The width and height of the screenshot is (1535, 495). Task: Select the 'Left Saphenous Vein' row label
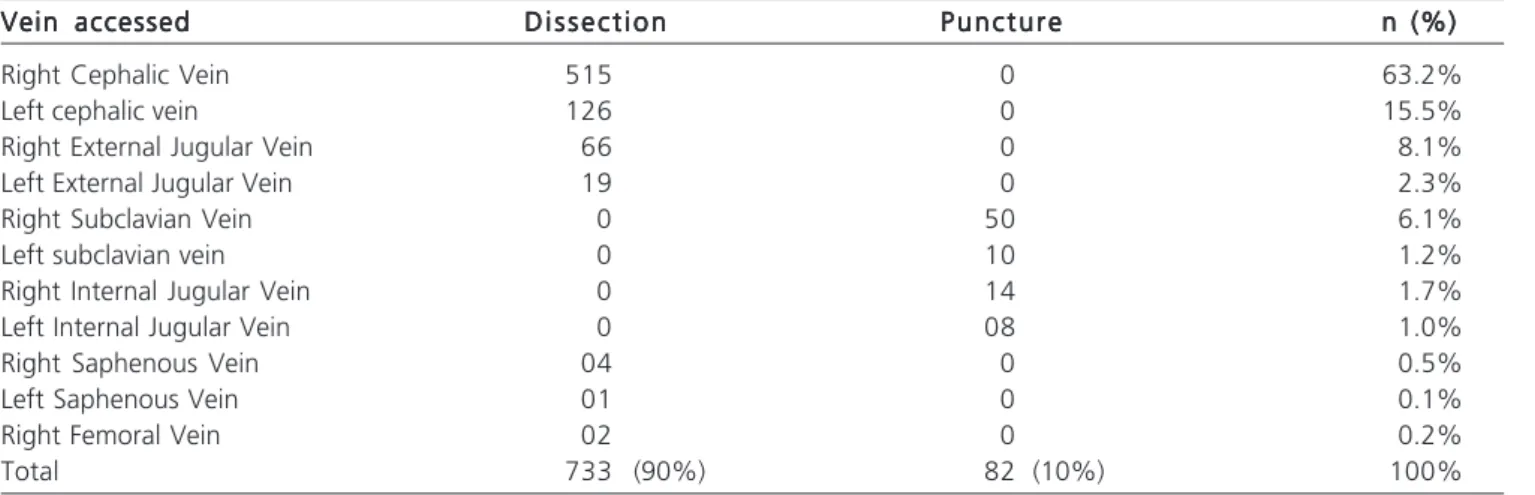119,399
